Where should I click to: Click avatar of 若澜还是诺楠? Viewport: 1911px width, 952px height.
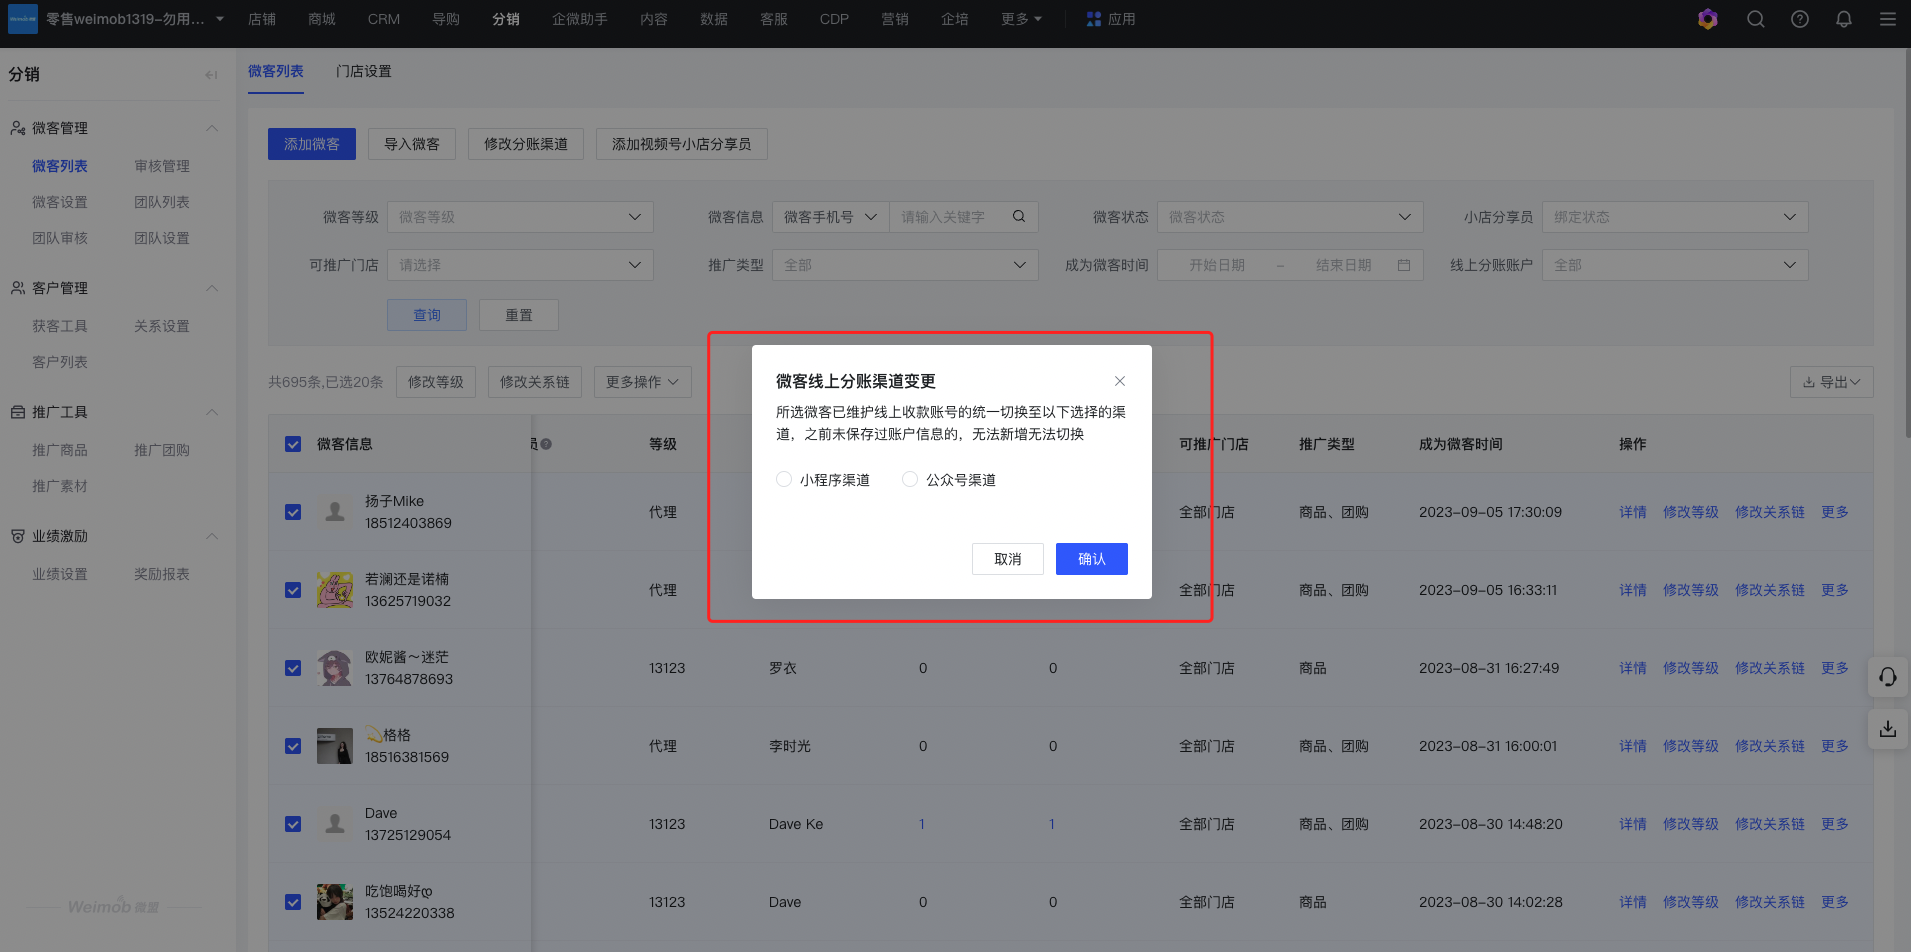click(335, 590)
